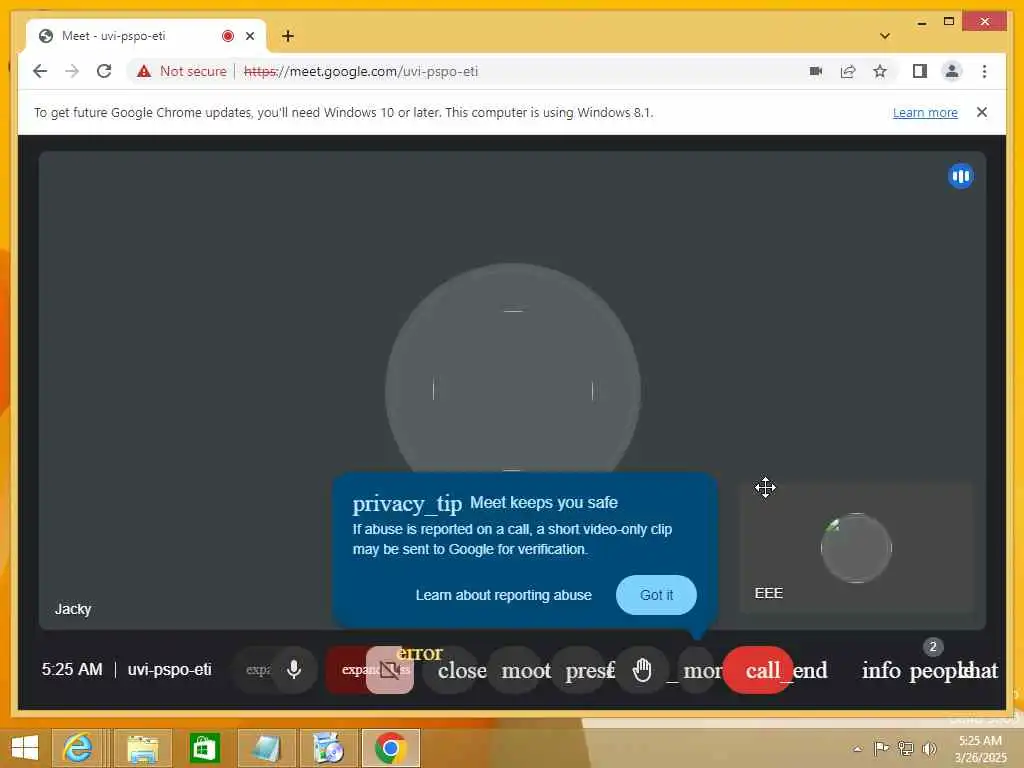Click Got it in privacy tip popup
This screenshot has width=1024, height=768.
click(x=656, y=595)
